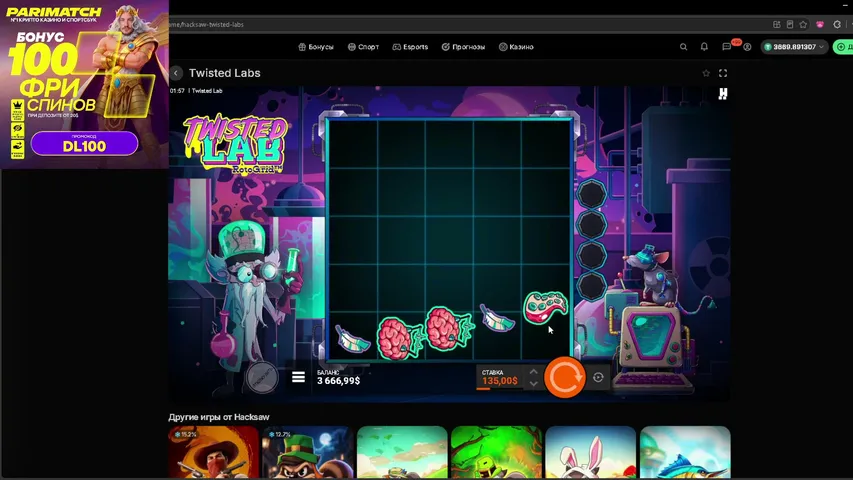Decrease the bet with the down arrow
This screenshot has width=853, height=480.
click(x=534, y=383)
